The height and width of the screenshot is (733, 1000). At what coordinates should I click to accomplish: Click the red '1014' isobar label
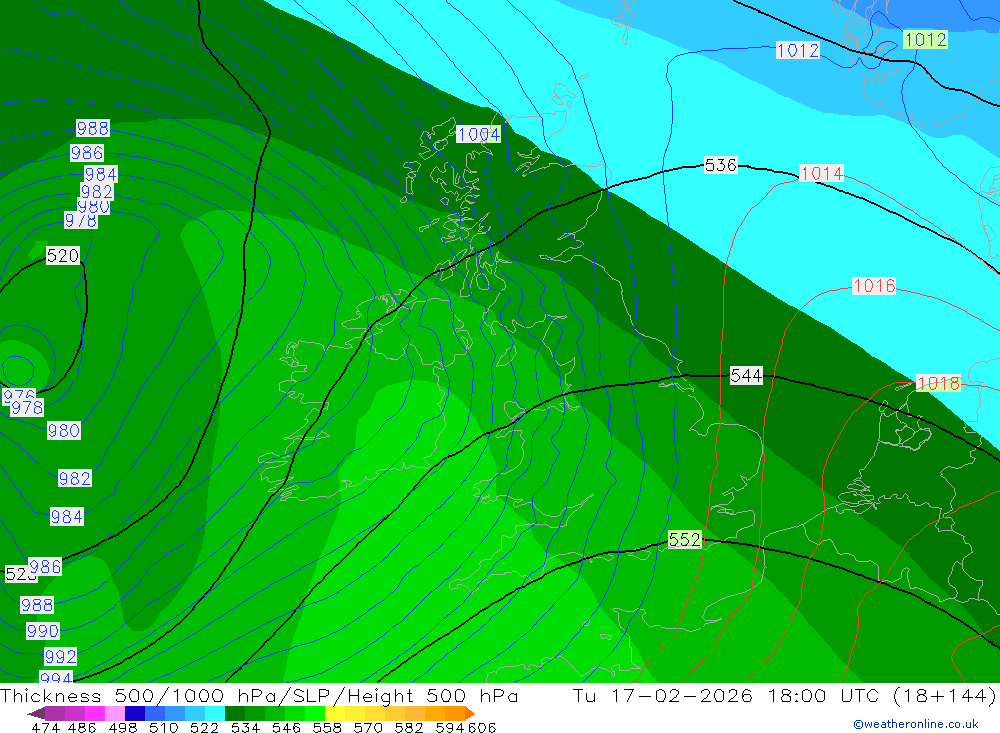pyautogui.click(x=821, y=174)
